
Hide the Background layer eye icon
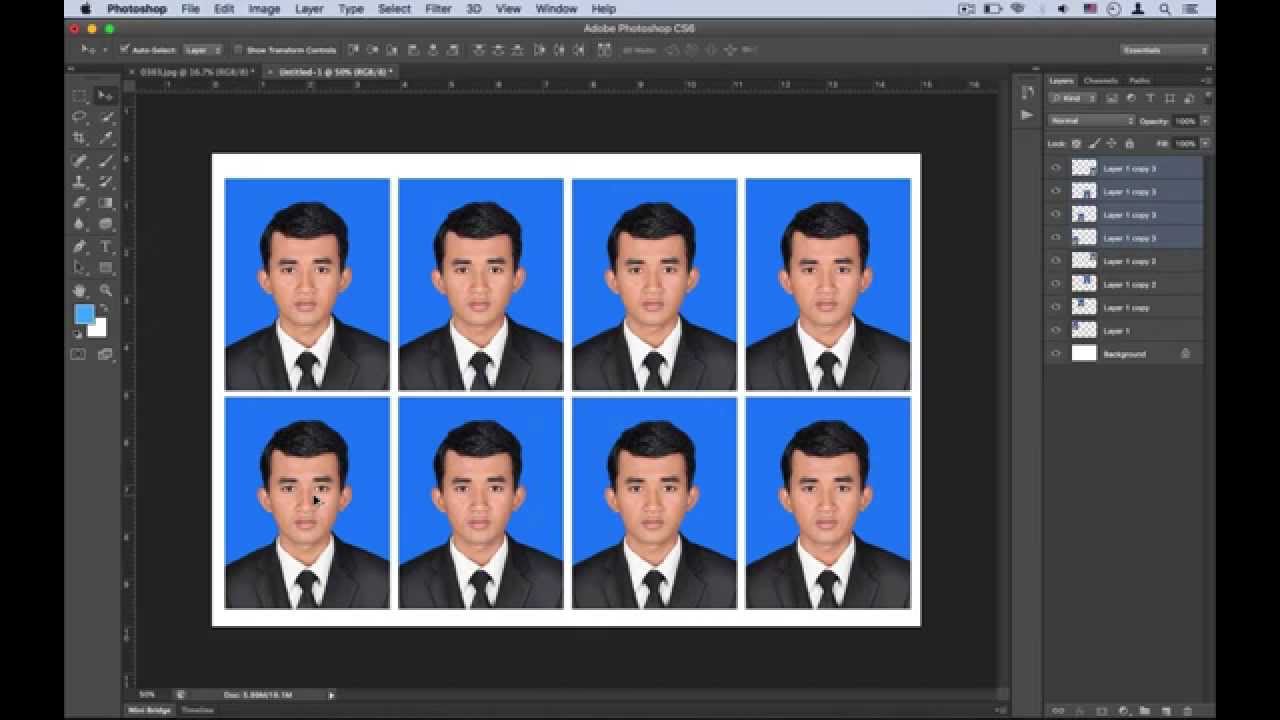(1056, 353)
